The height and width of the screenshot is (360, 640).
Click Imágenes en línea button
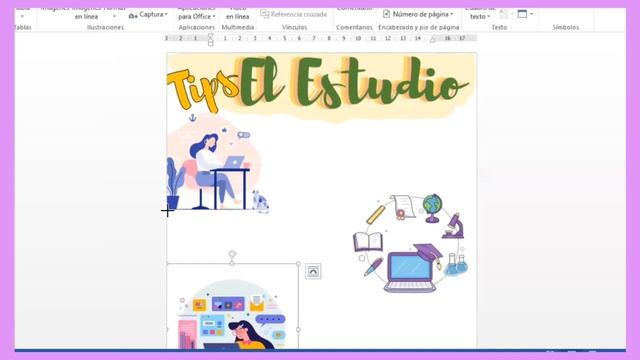point(86,14)
